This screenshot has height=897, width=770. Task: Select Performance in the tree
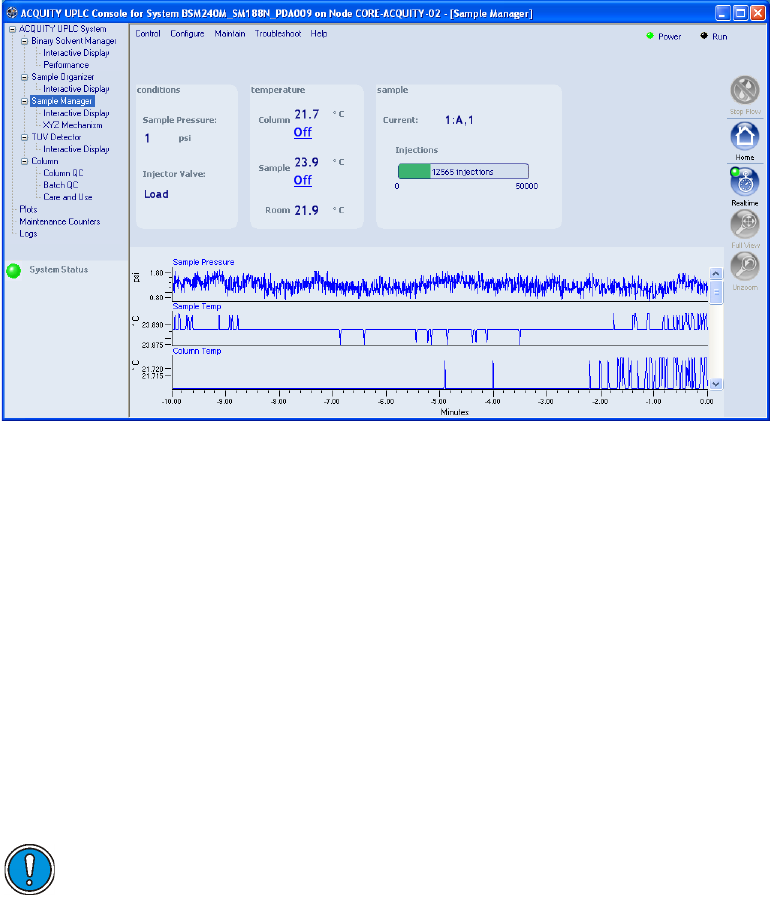tap(66, 65)
